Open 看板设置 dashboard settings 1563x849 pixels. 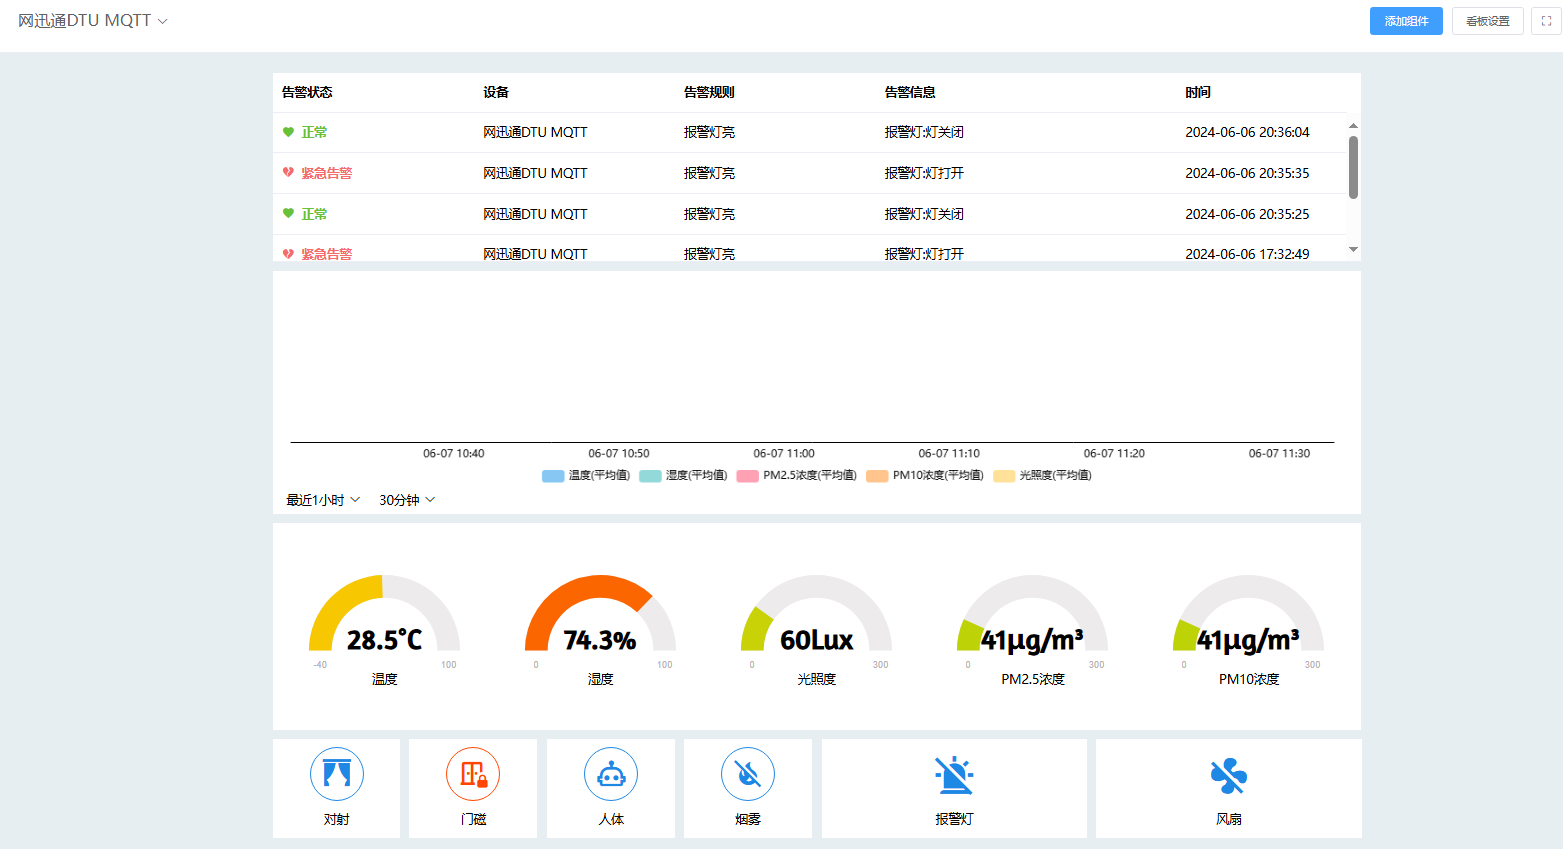1487,21
